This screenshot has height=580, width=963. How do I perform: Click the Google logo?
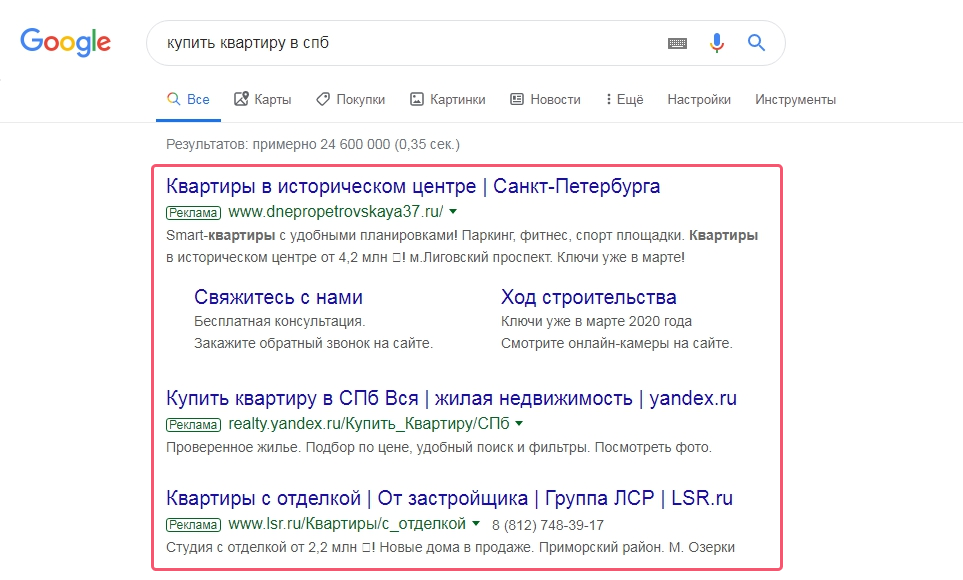point(65,42)
